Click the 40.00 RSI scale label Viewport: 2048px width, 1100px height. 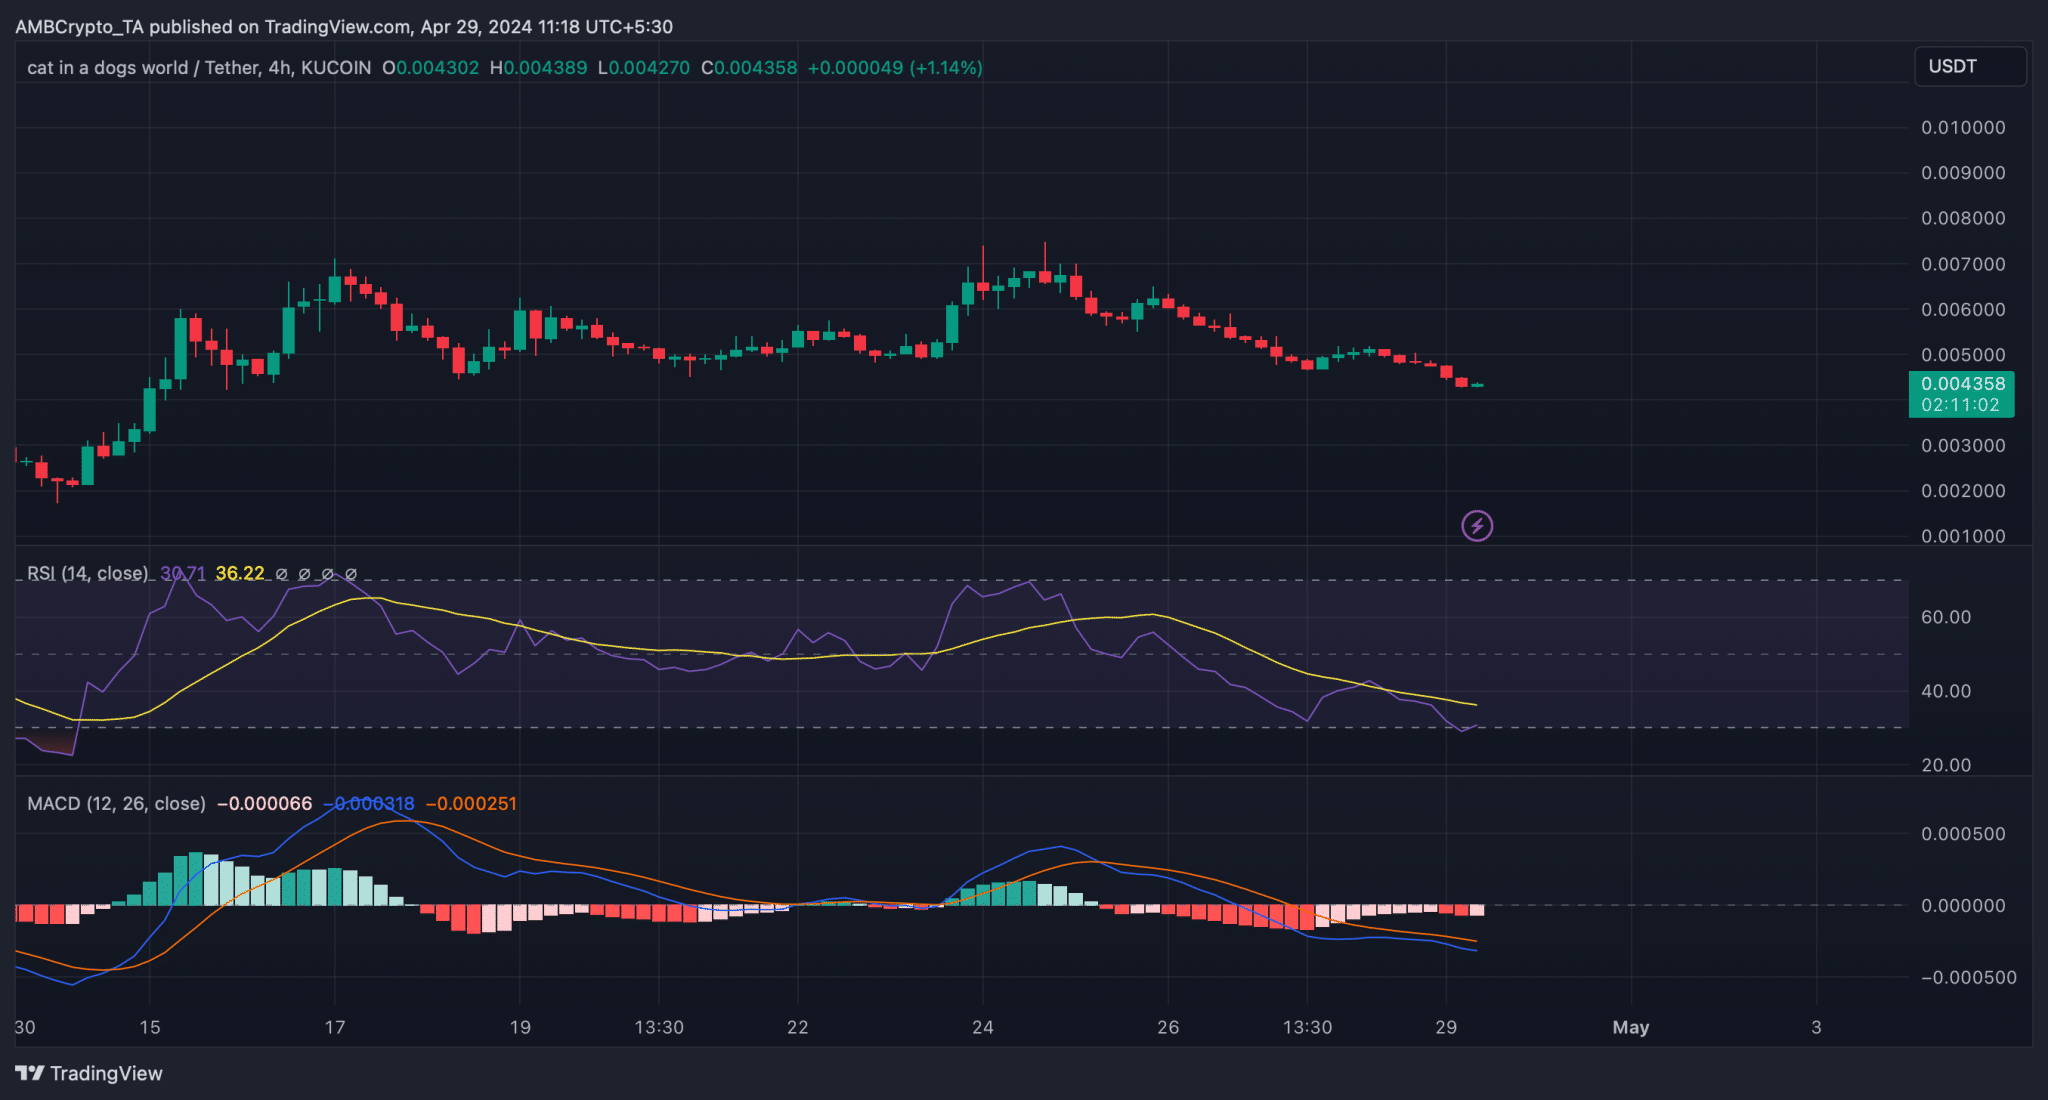[1946, 691]
